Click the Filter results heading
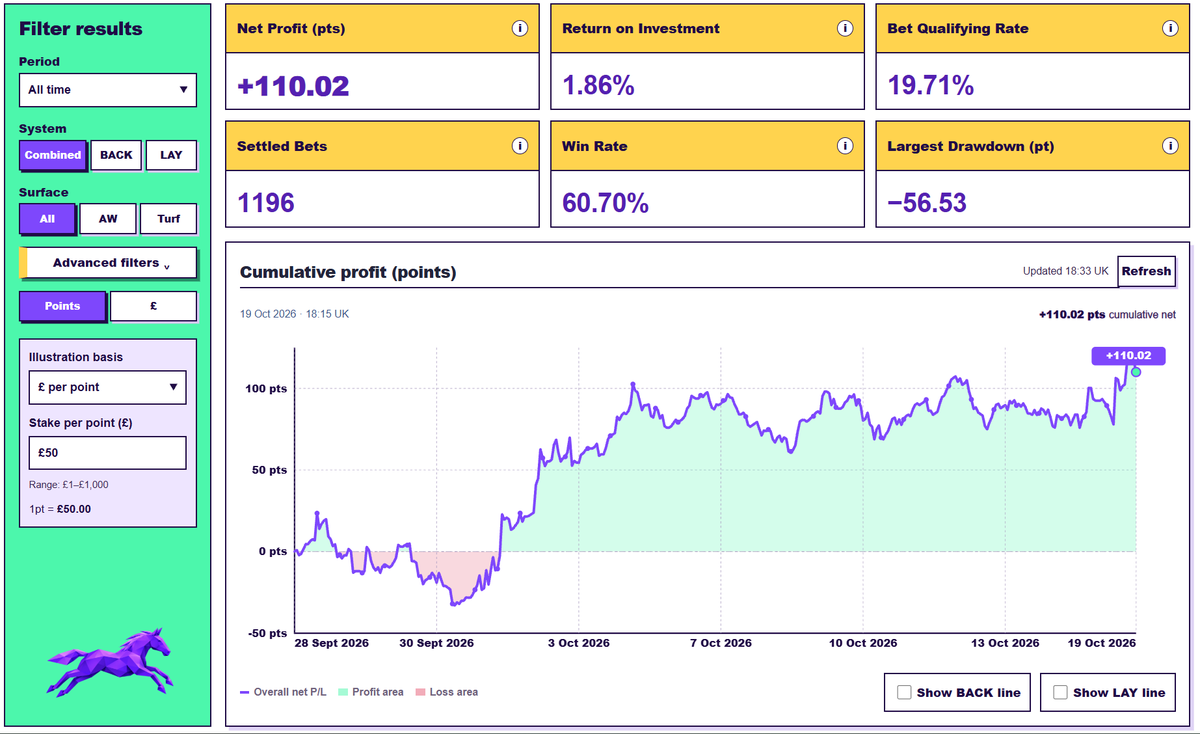This screenshot has height=734, width=1200. pyautogui.click(x=81, y=29)
